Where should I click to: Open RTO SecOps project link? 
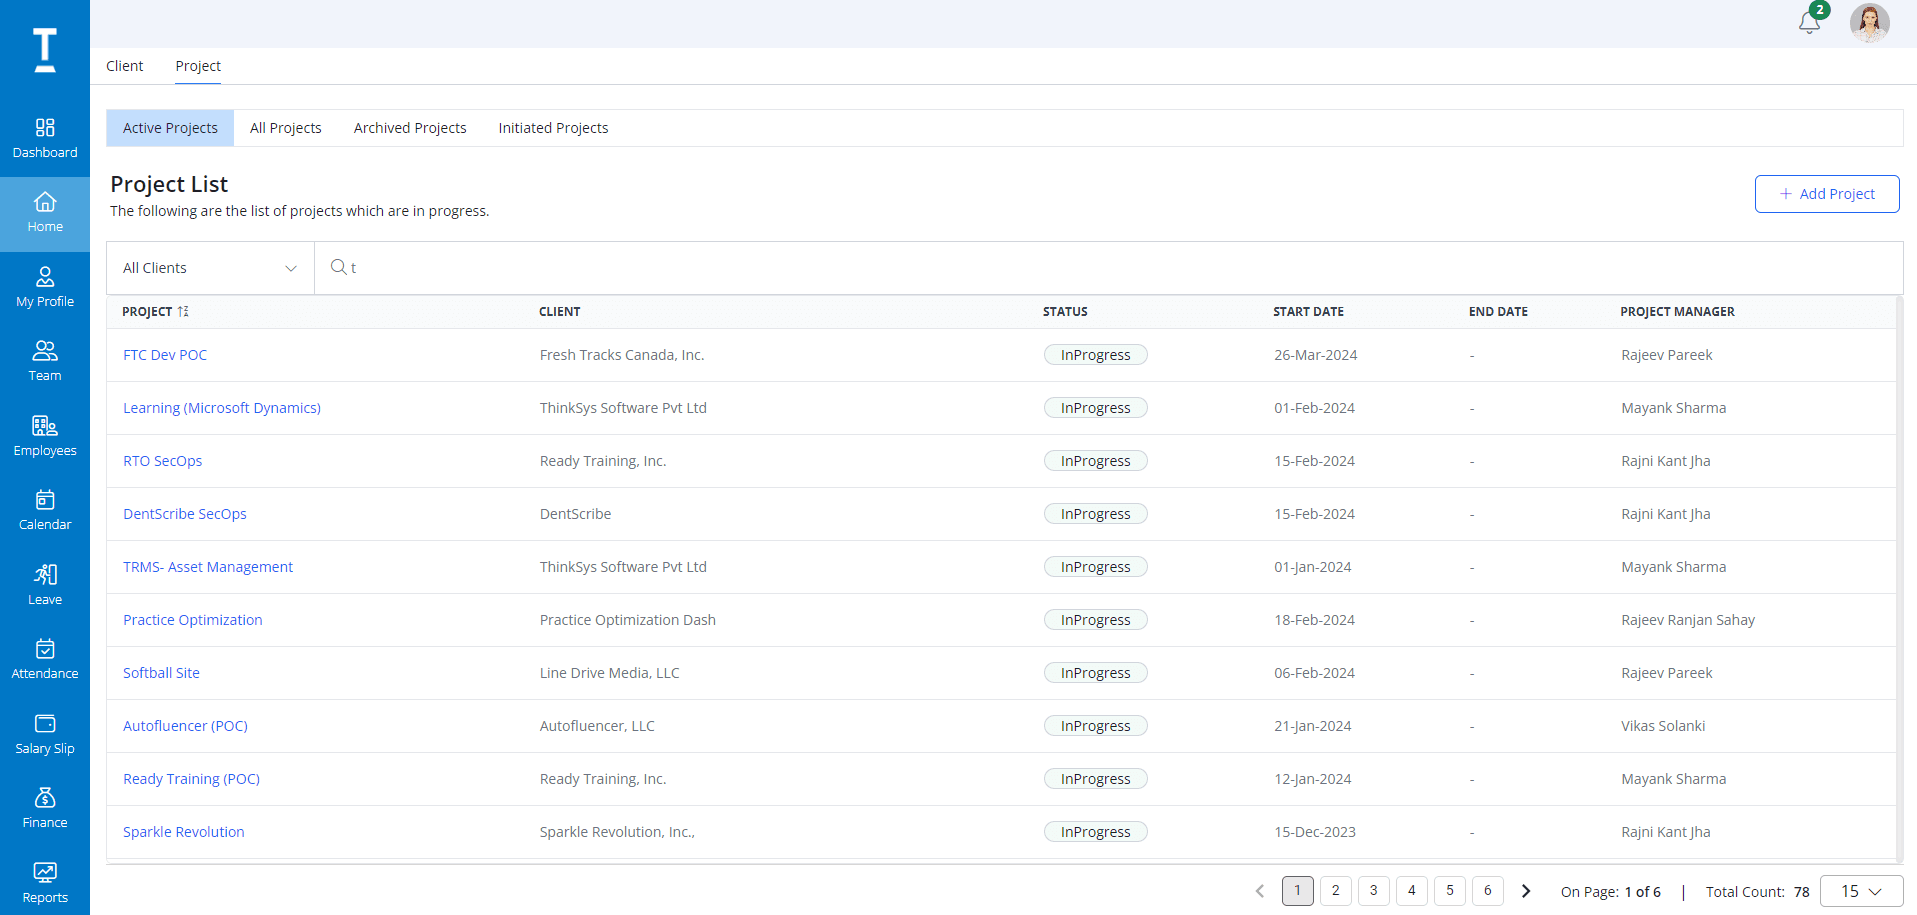coord(163,461)
